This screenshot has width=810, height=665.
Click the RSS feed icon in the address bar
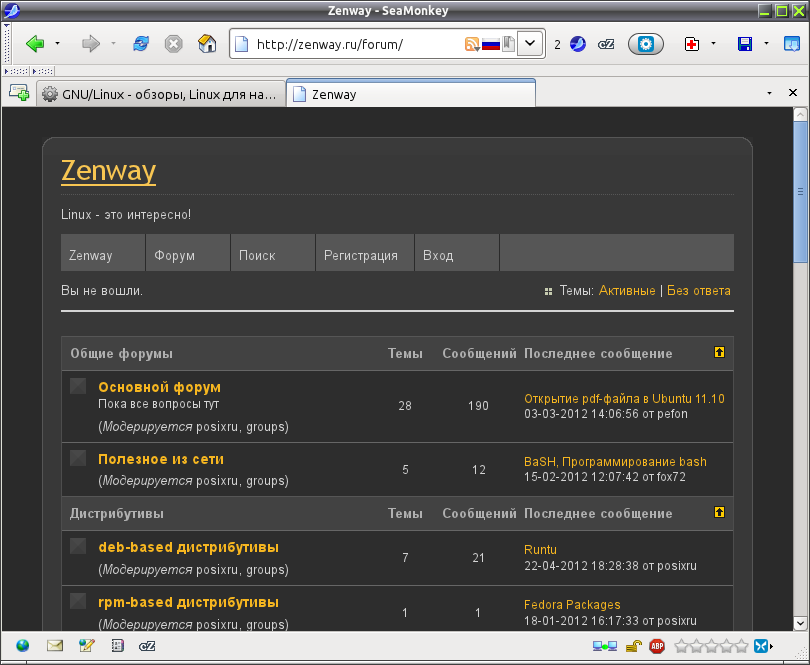click(472, 44)
